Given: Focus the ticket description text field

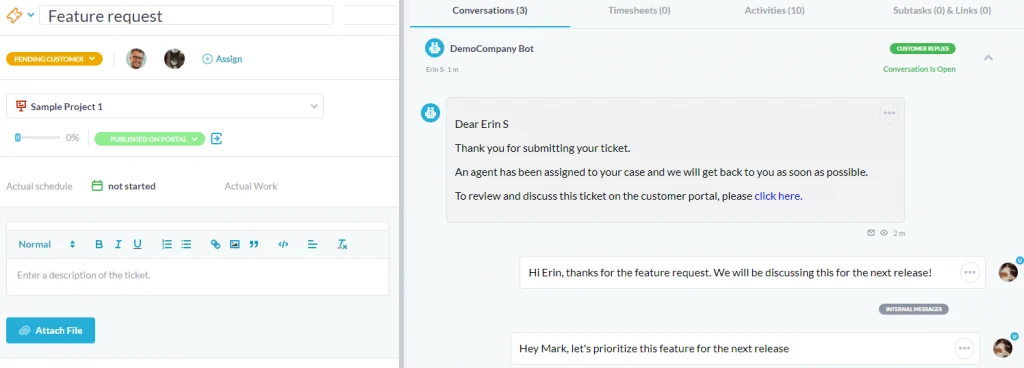Looking at the screenshot, I should tap(197, 275).
